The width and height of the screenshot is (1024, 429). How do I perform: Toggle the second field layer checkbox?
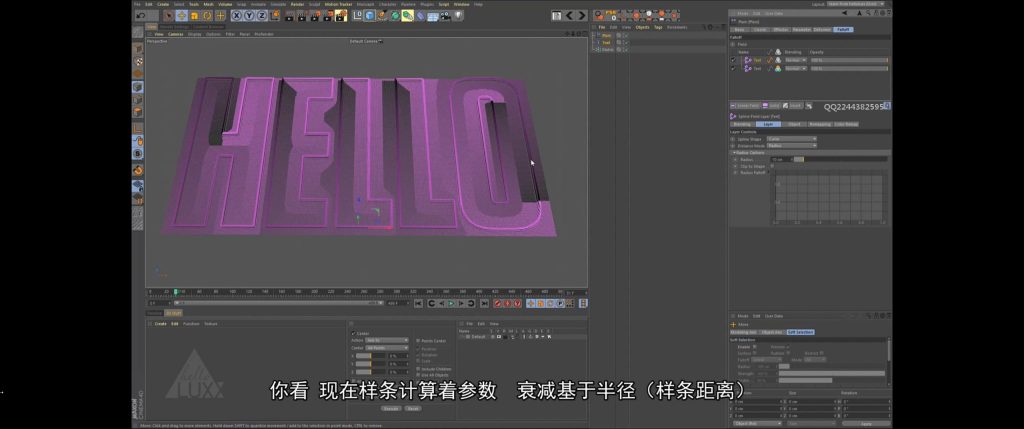point(732,69)
